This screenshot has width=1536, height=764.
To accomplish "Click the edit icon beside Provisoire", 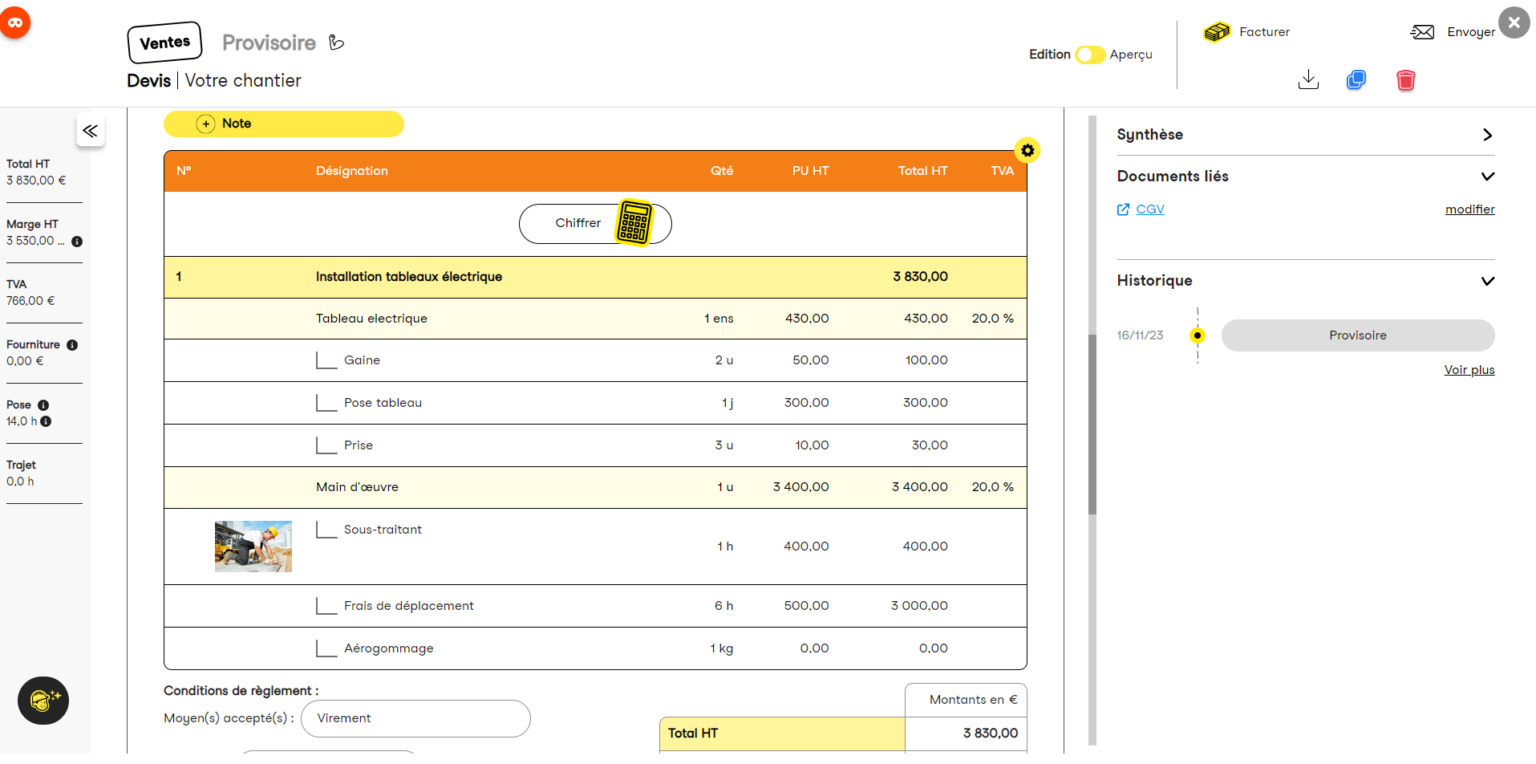I will point(337,43).
